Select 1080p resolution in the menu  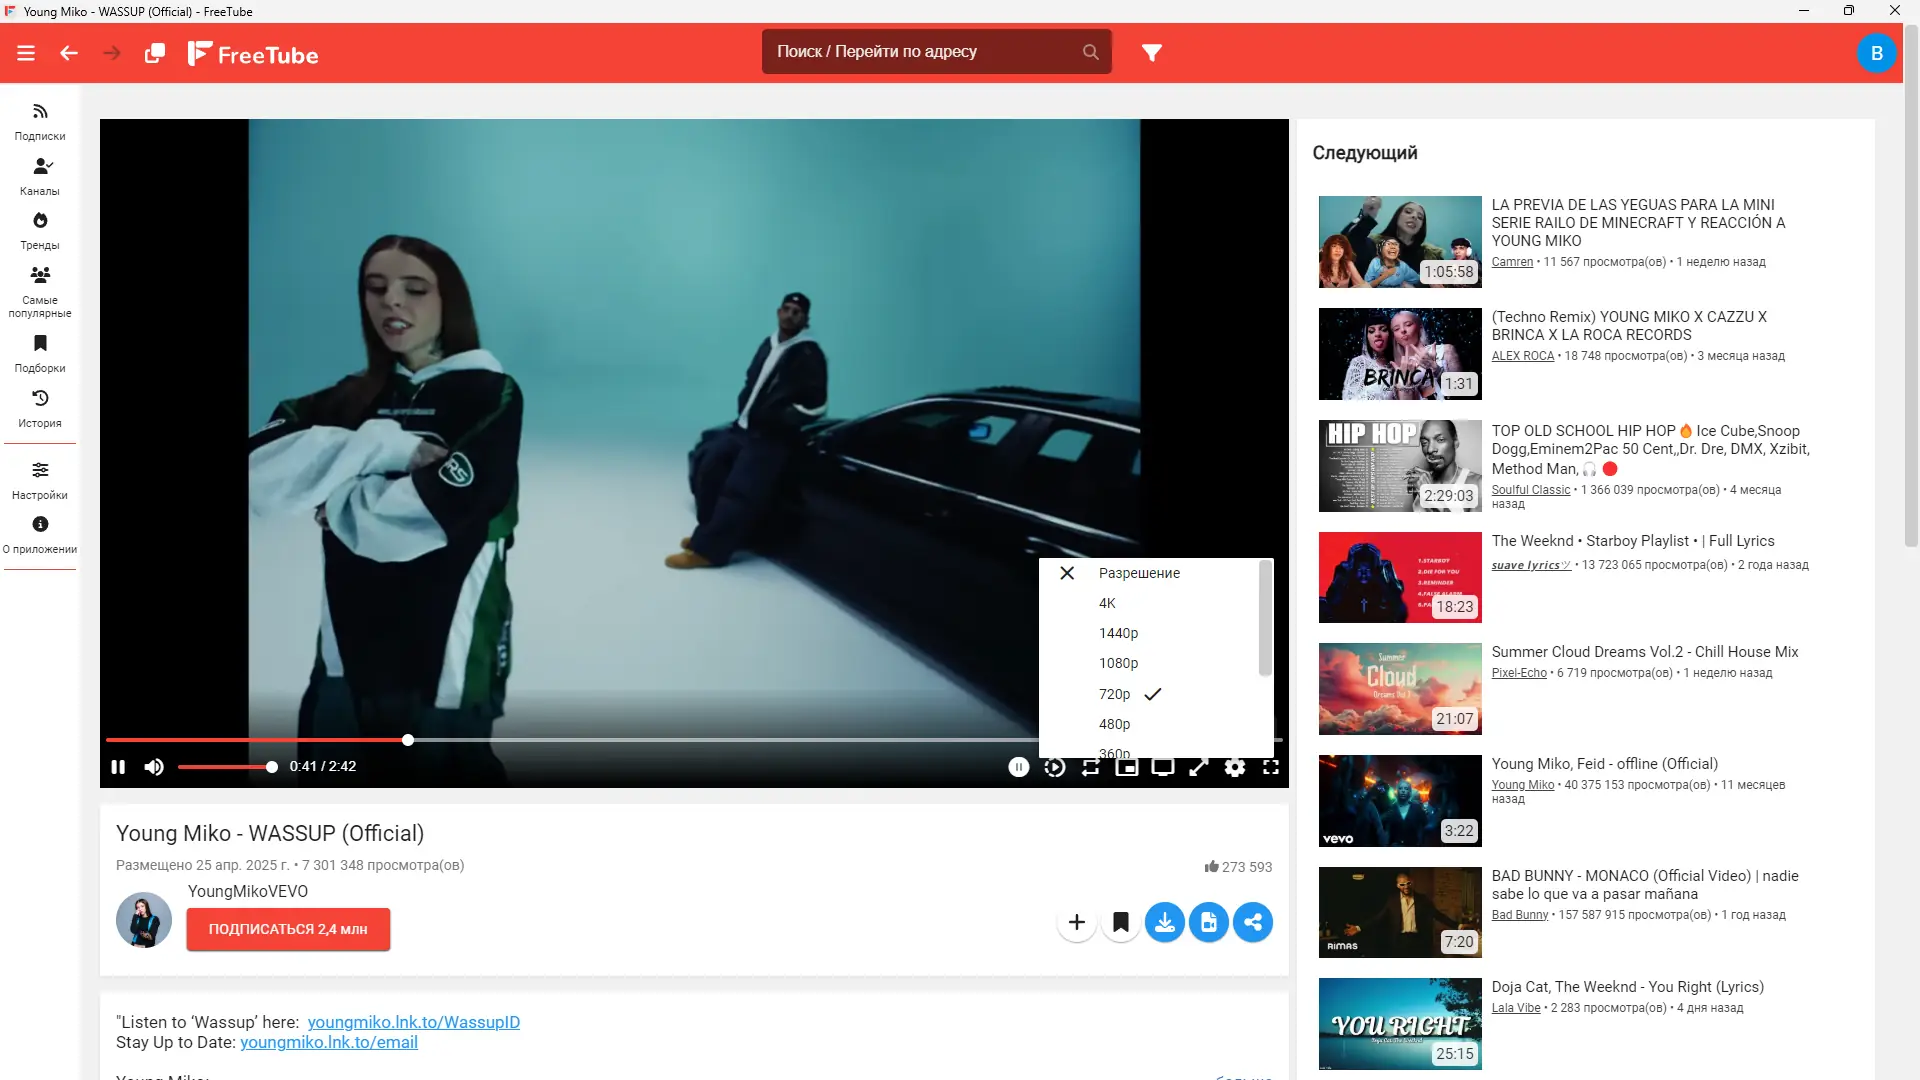point(1118,663)
